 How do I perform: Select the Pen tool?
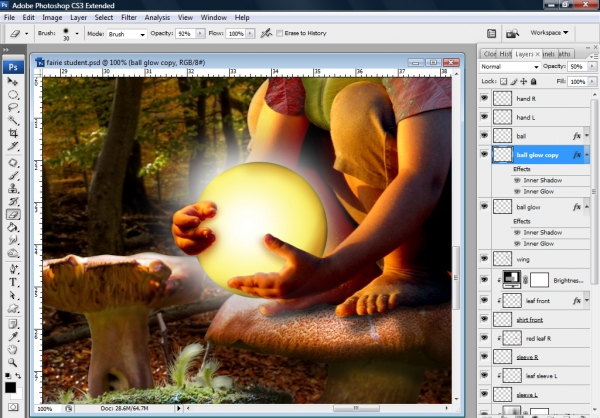pos(13,269)
